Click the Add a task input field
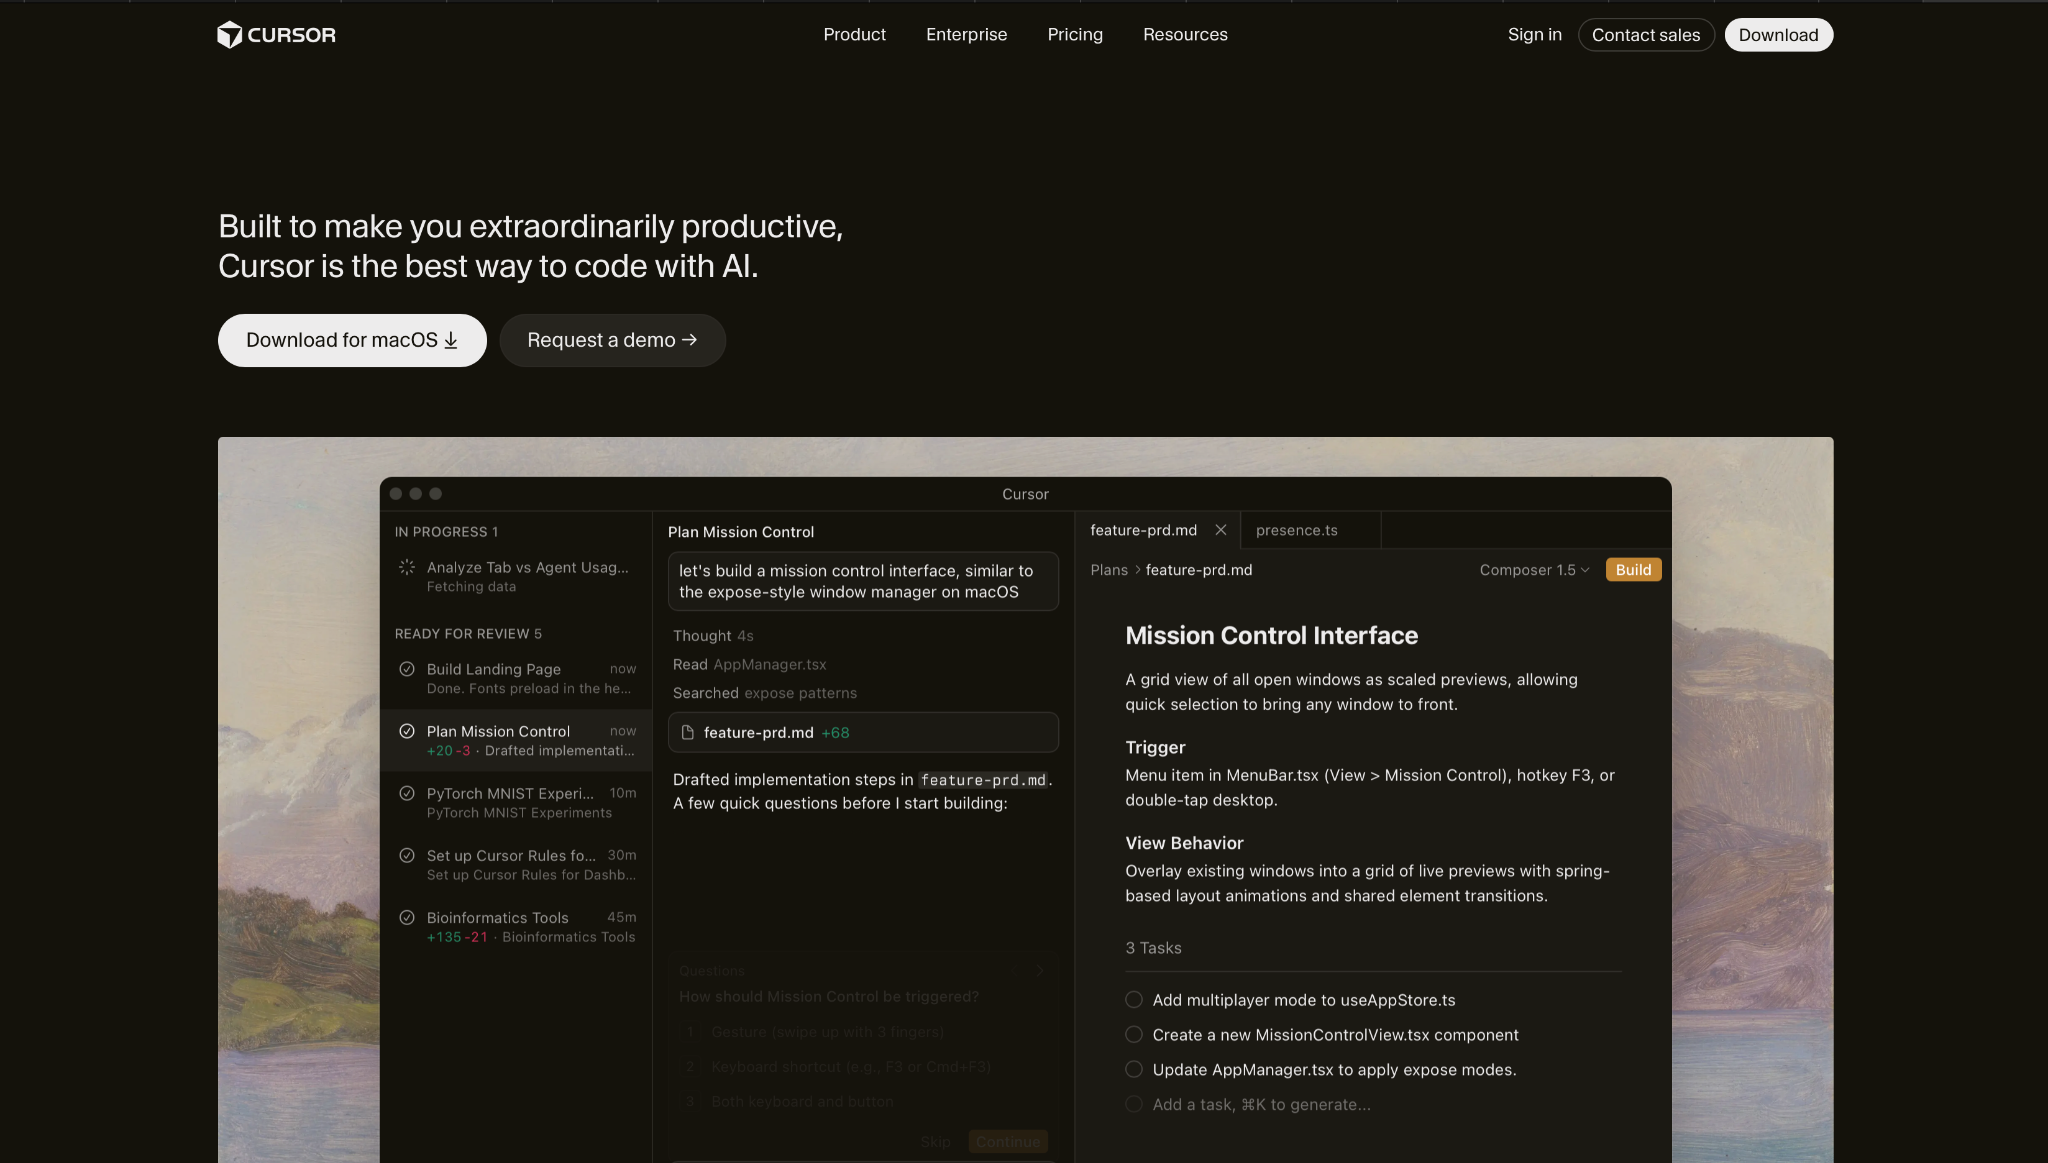The height and width of the screenshot is (1163, 2048). pyautogui.click(x=1261, y=1105)
